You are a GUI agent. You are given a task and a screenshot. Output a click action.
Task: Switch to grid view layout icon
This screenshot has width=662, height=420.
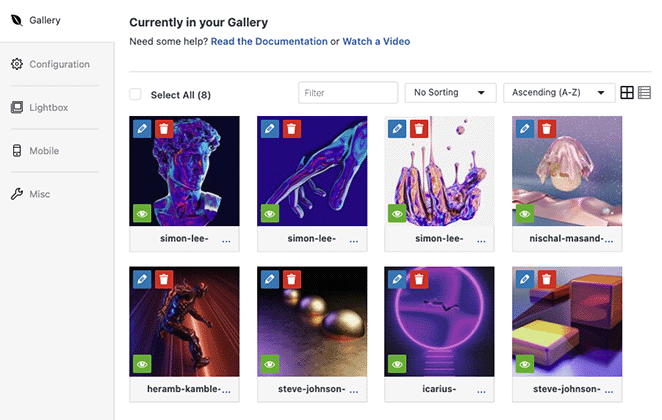627,93
